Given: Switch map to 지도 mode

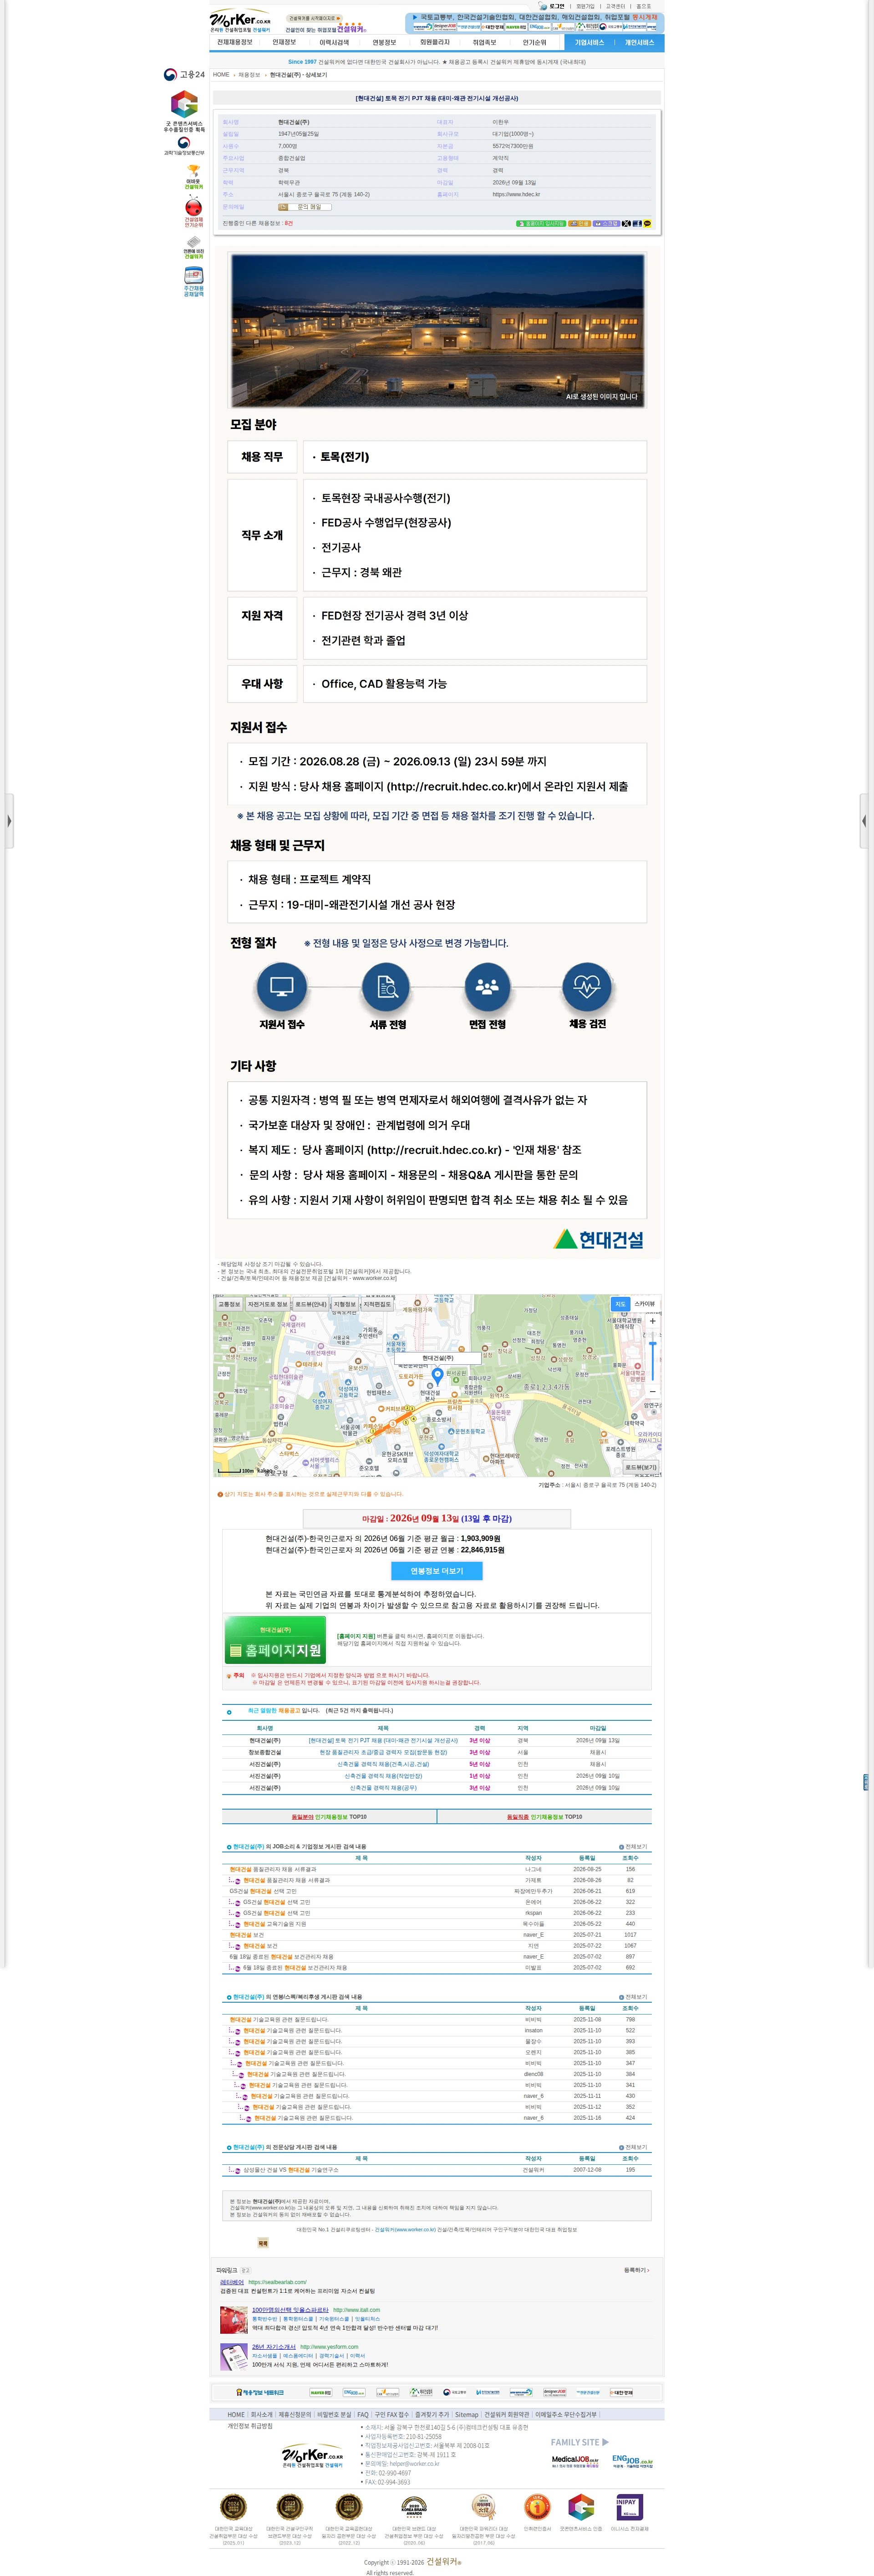Looking at the screenshot, I should tap(620, 1304).
